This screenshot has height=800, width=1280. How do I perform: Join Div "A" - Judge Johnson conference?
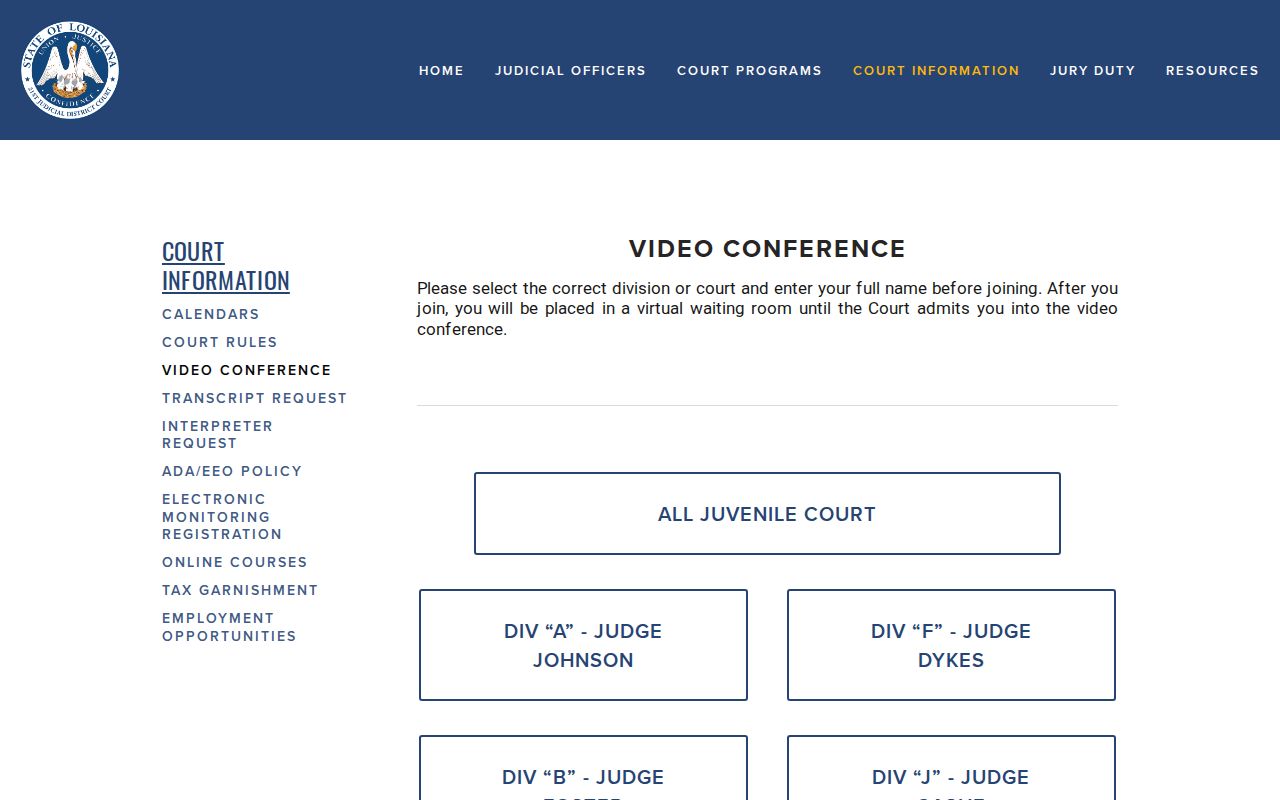pos(583,645)
